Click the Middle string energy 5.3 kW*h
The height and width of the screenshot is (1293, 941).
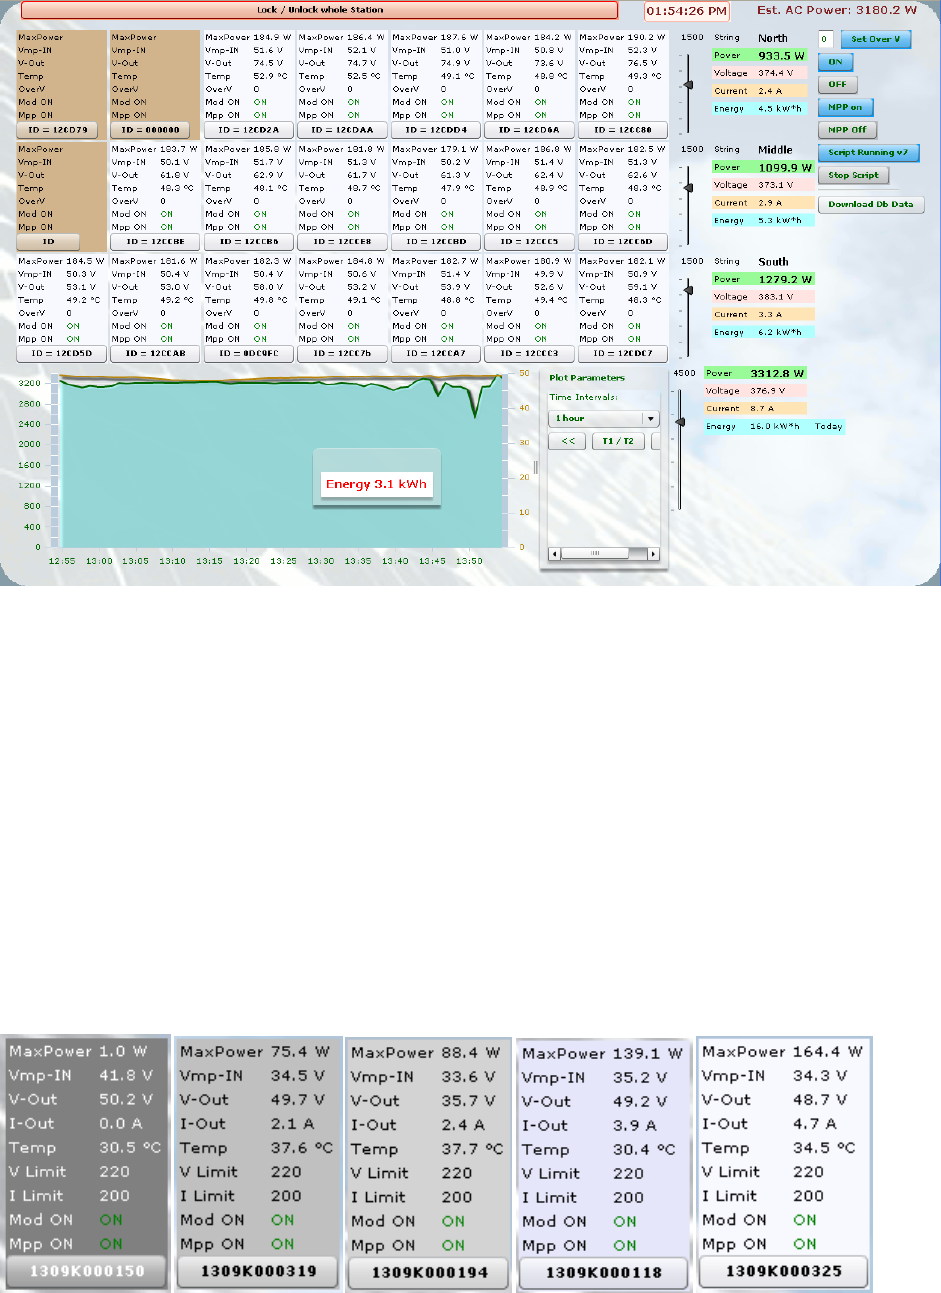[x=779, y=220]
